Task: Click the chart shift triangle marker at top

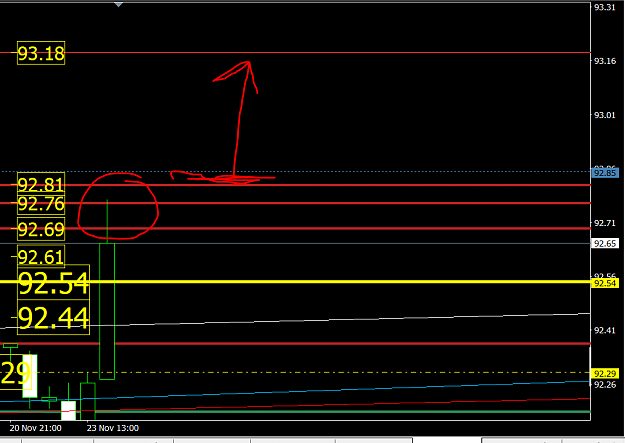Action: point(118,5)
